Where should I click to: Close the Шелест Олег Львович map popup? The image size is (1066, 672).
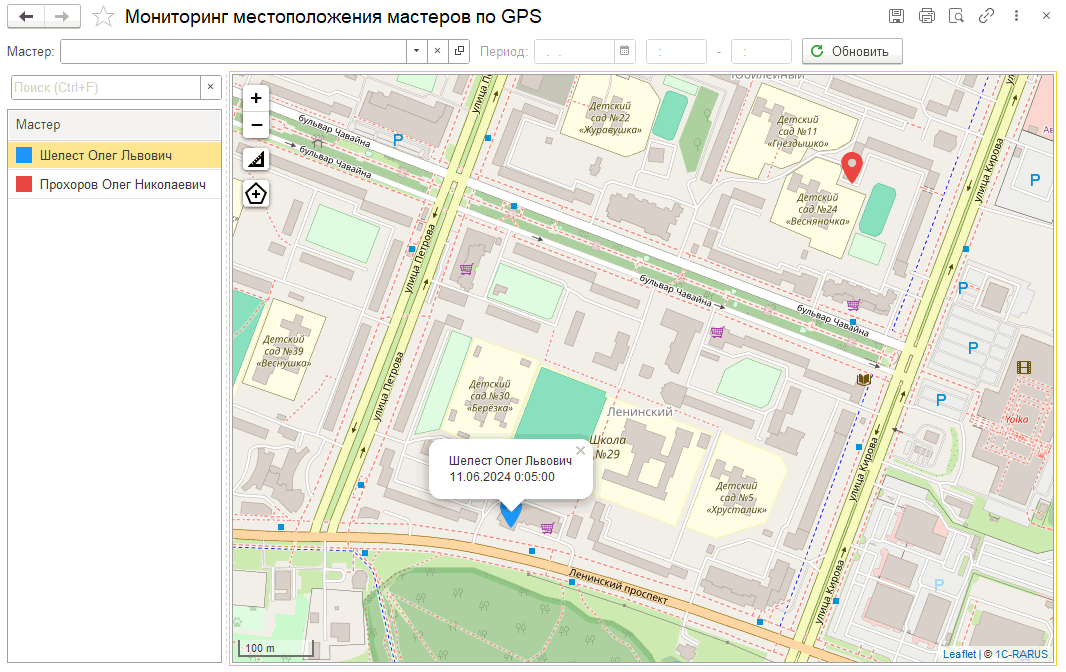[580, 450]
